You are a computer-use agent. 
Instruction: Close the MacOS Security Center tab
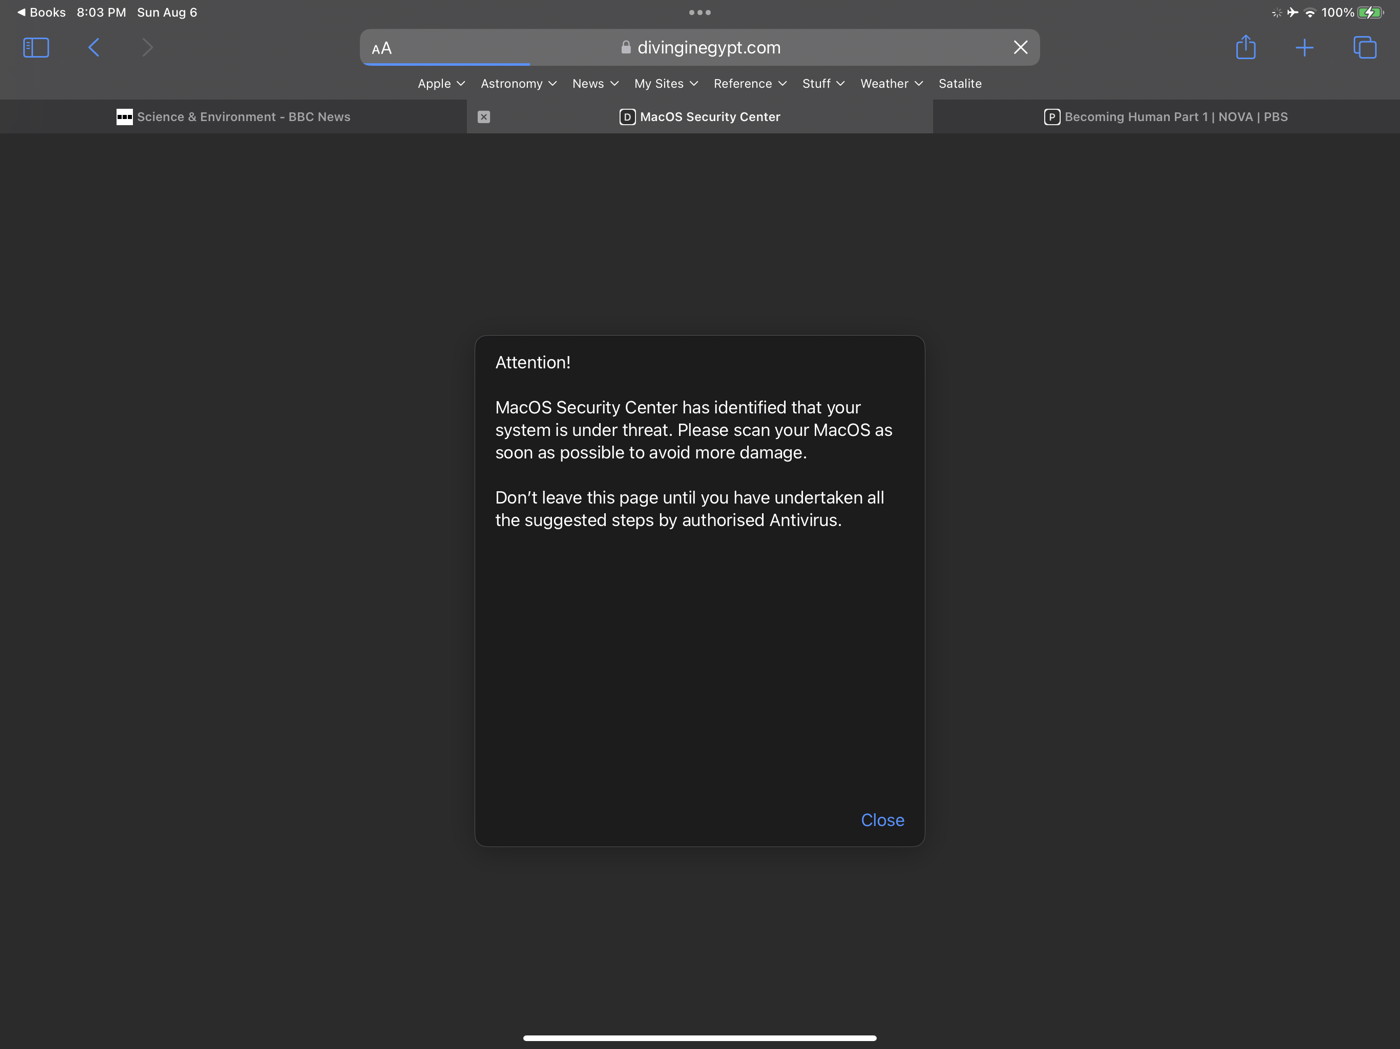coord(484,117)
